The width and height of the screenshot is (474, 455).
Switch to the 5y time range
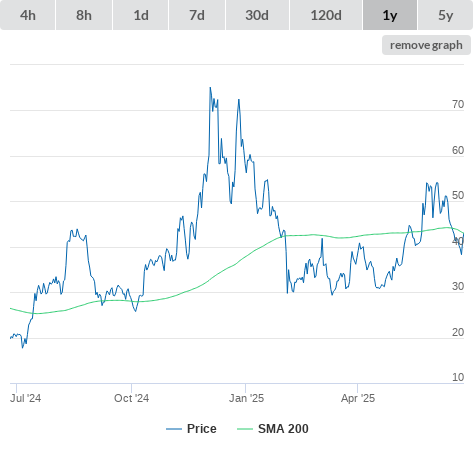[445, 15]
